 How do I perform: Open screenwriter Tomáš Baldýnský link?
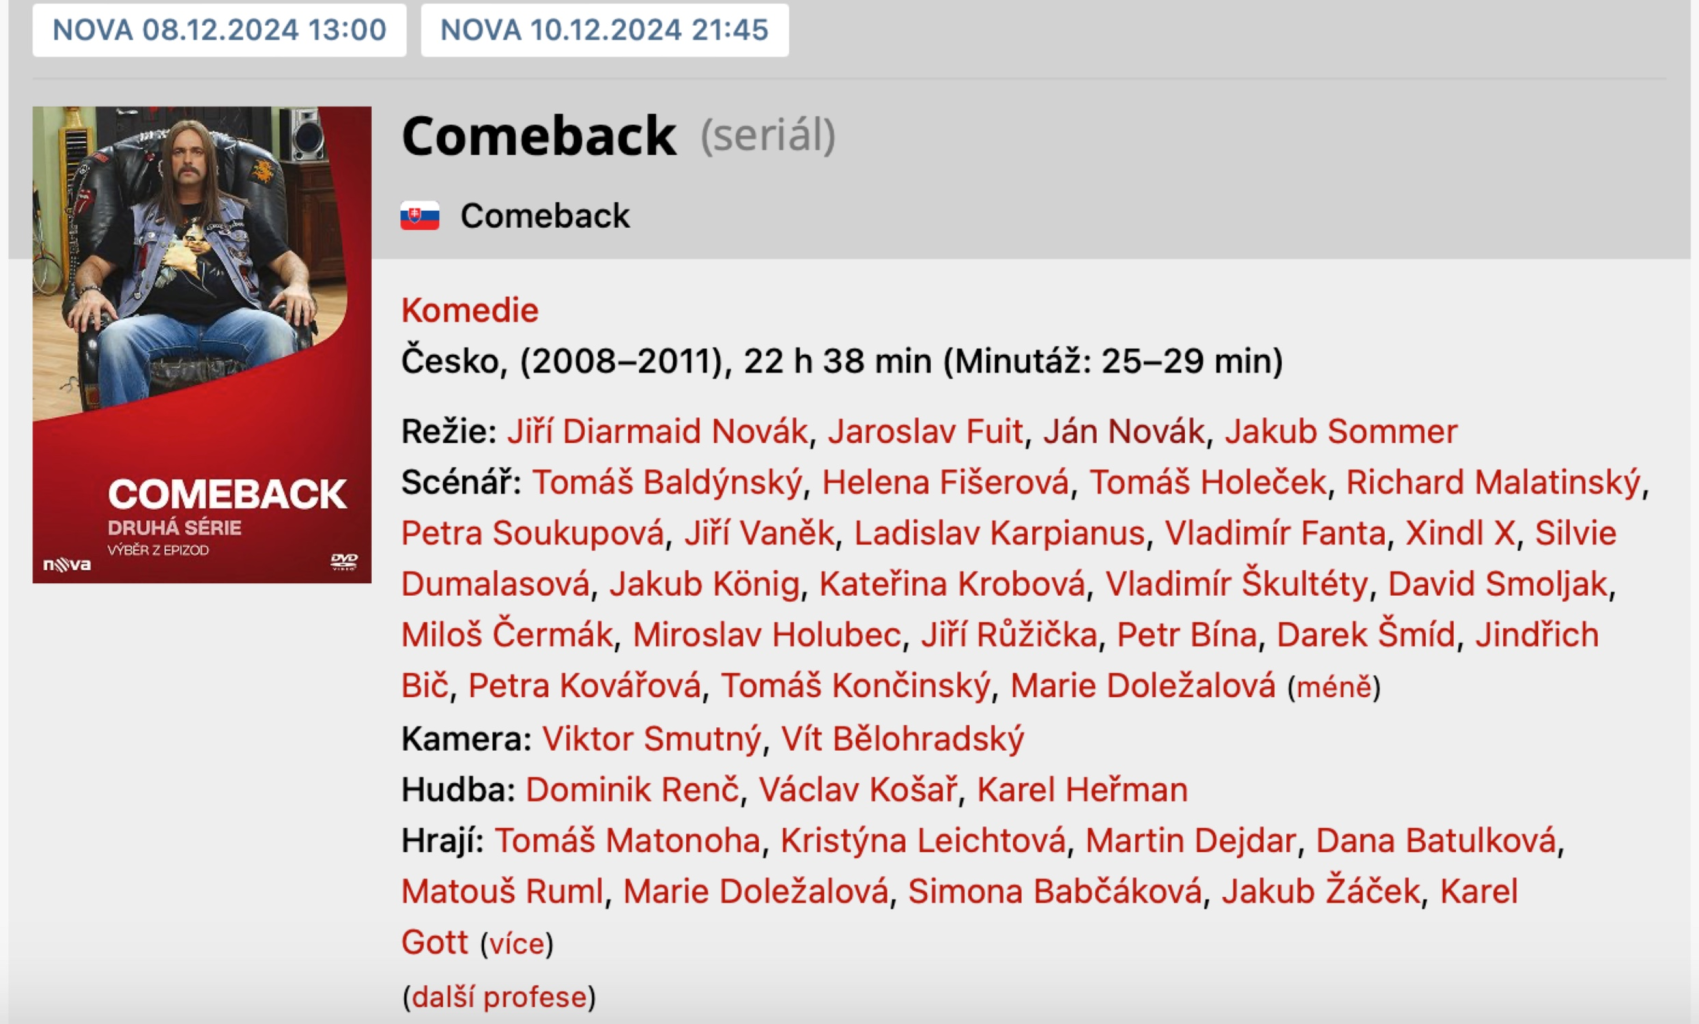667,482
